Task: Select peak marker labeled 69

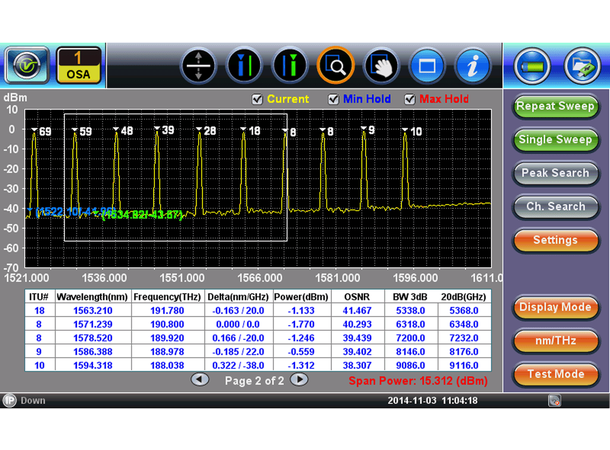Action: click(41, 131)
